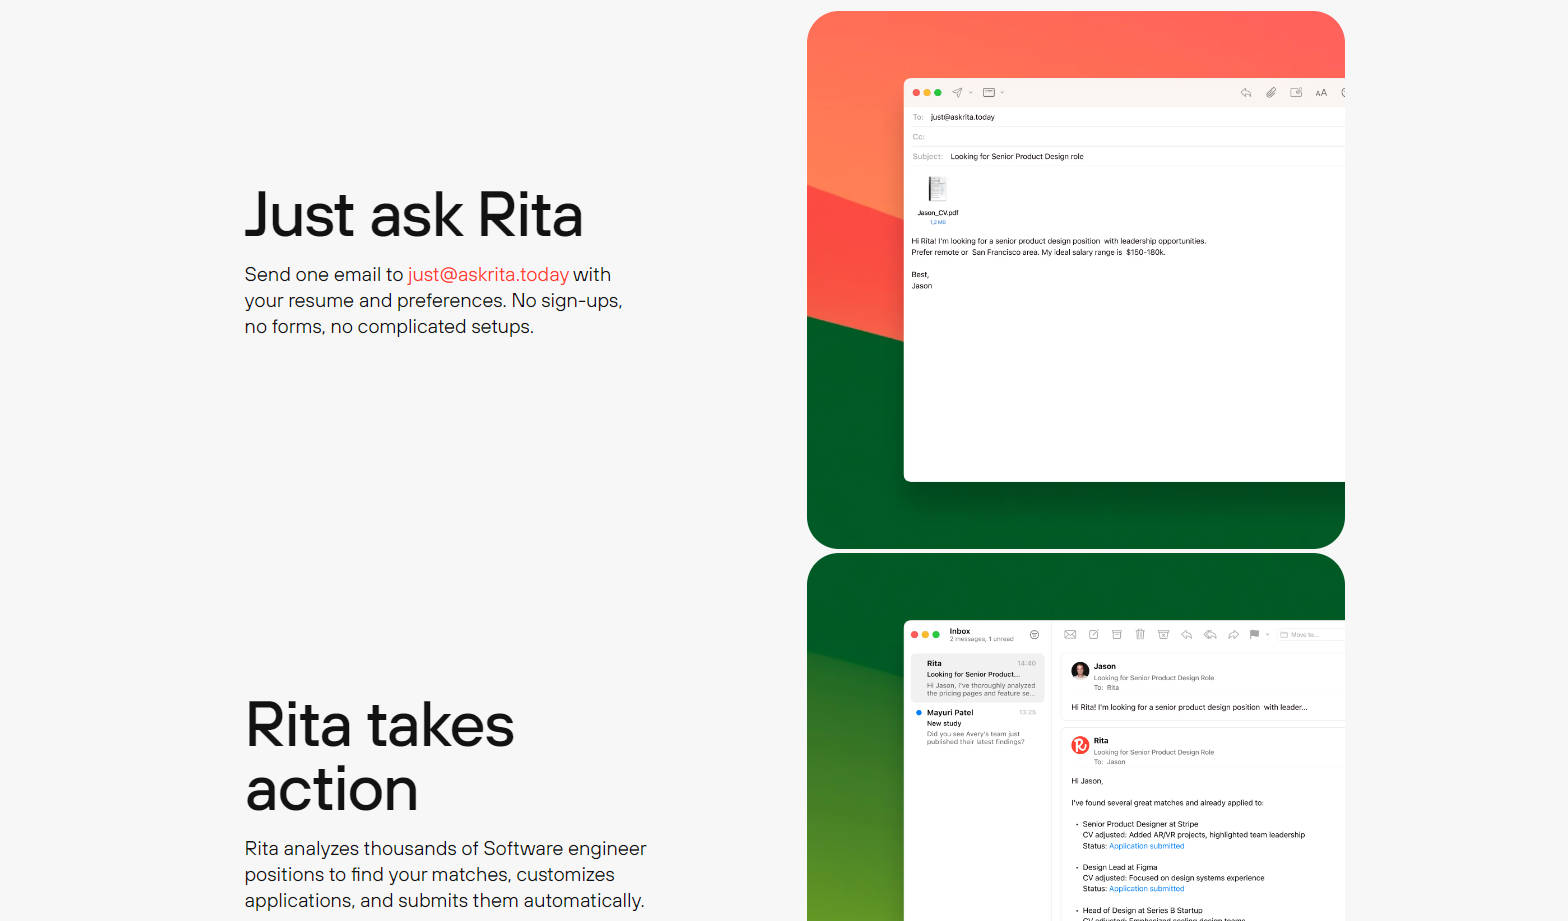Open the text format 'AA' icon

[x=1321, y=93]
